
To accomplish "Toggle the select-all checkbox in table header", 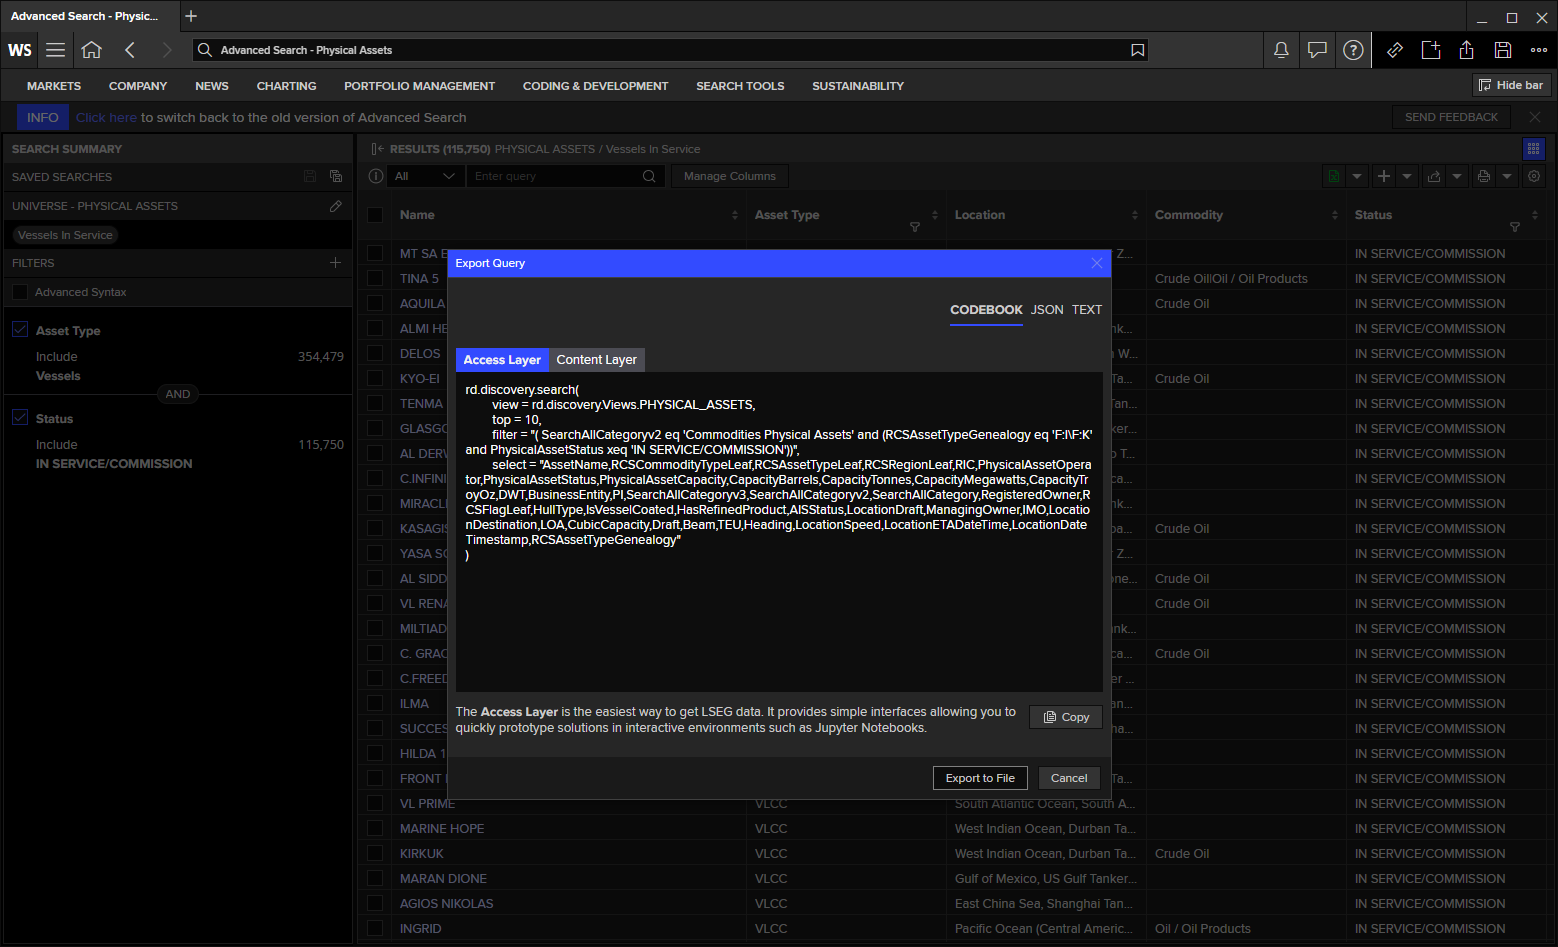I will pyautogui.click(x=375, y=215).
